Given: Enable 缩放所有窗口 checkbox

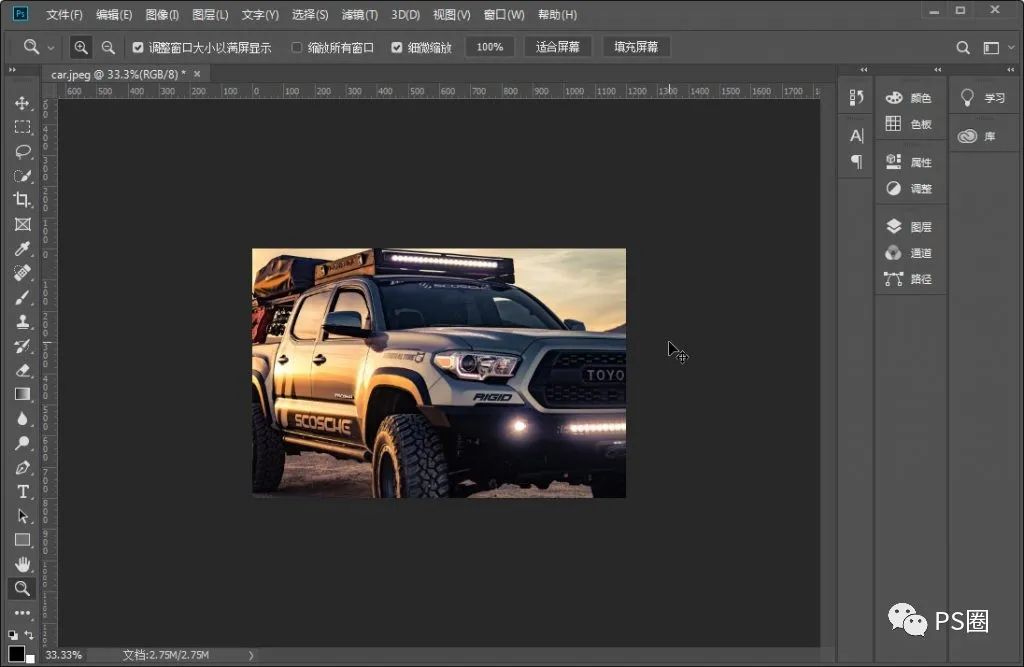Looking at the screenshot, I should tap(296, 48).
